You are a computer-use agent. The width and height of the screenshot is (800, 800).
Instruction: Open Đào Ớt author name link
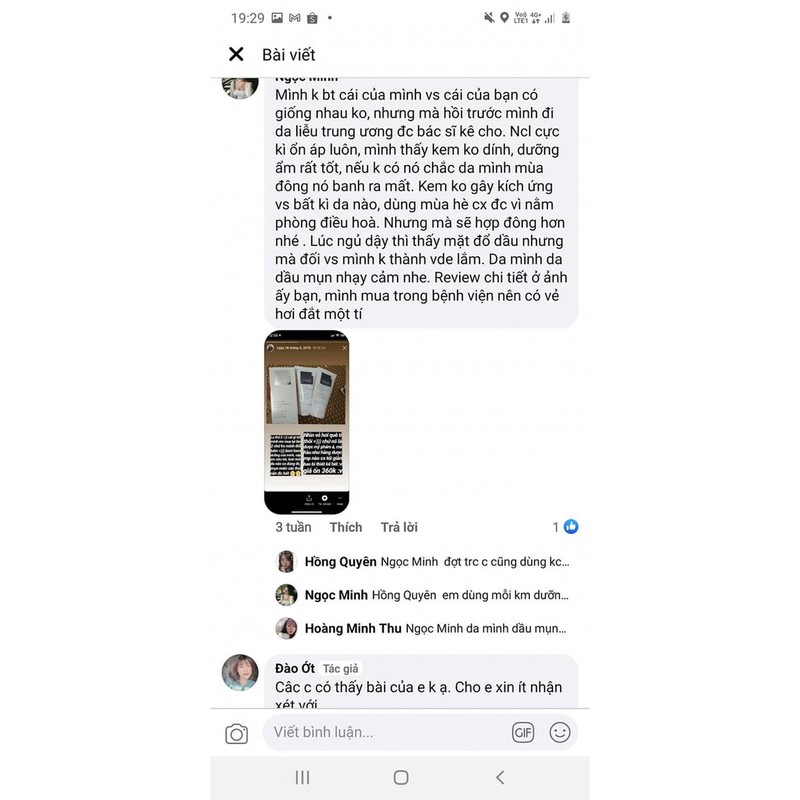[x=295, y=668]
